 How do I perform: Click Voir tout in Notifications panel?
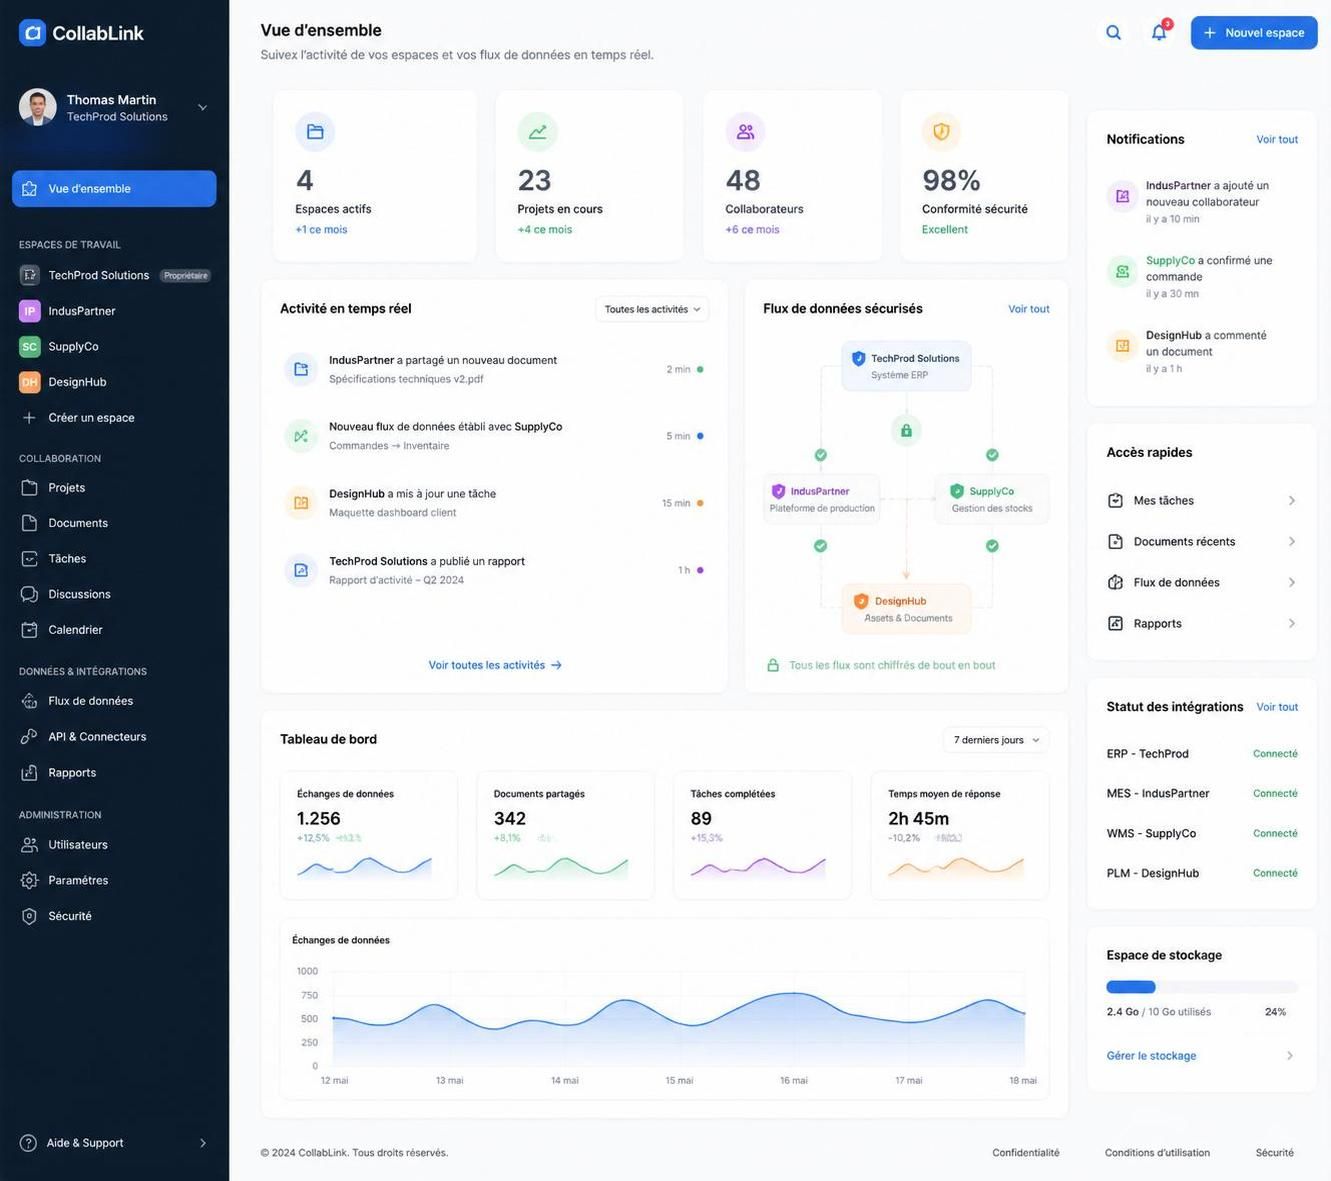click(x=1277, y=140)
